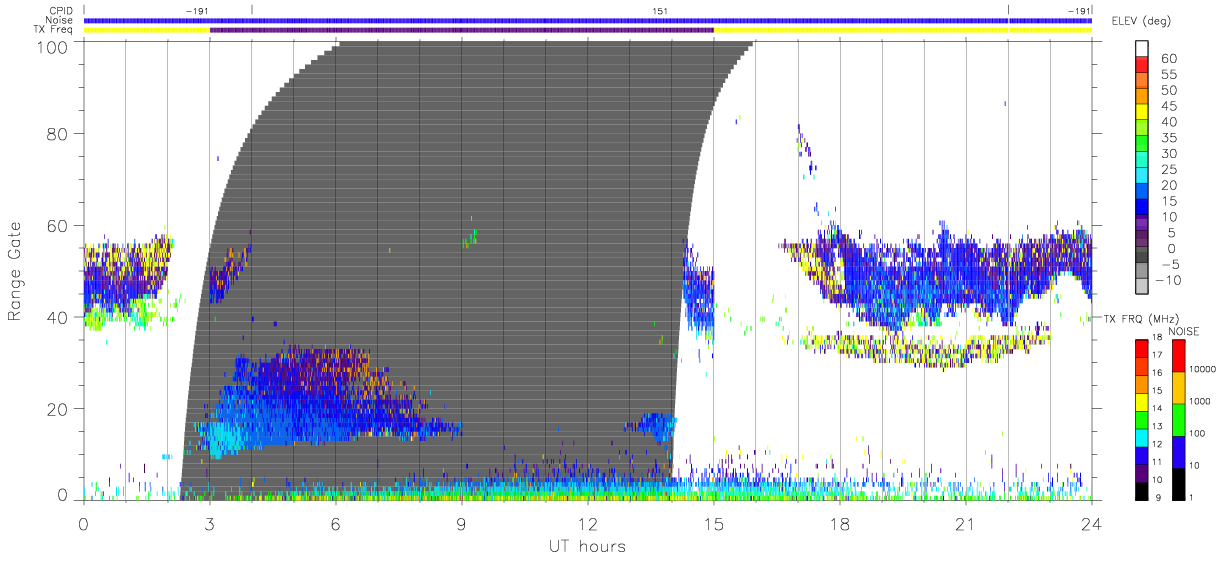Click the 21 tick on UT hours axis
This screenshot has height=567, width=1228.
pyautogui.click(x=965, y=523)
